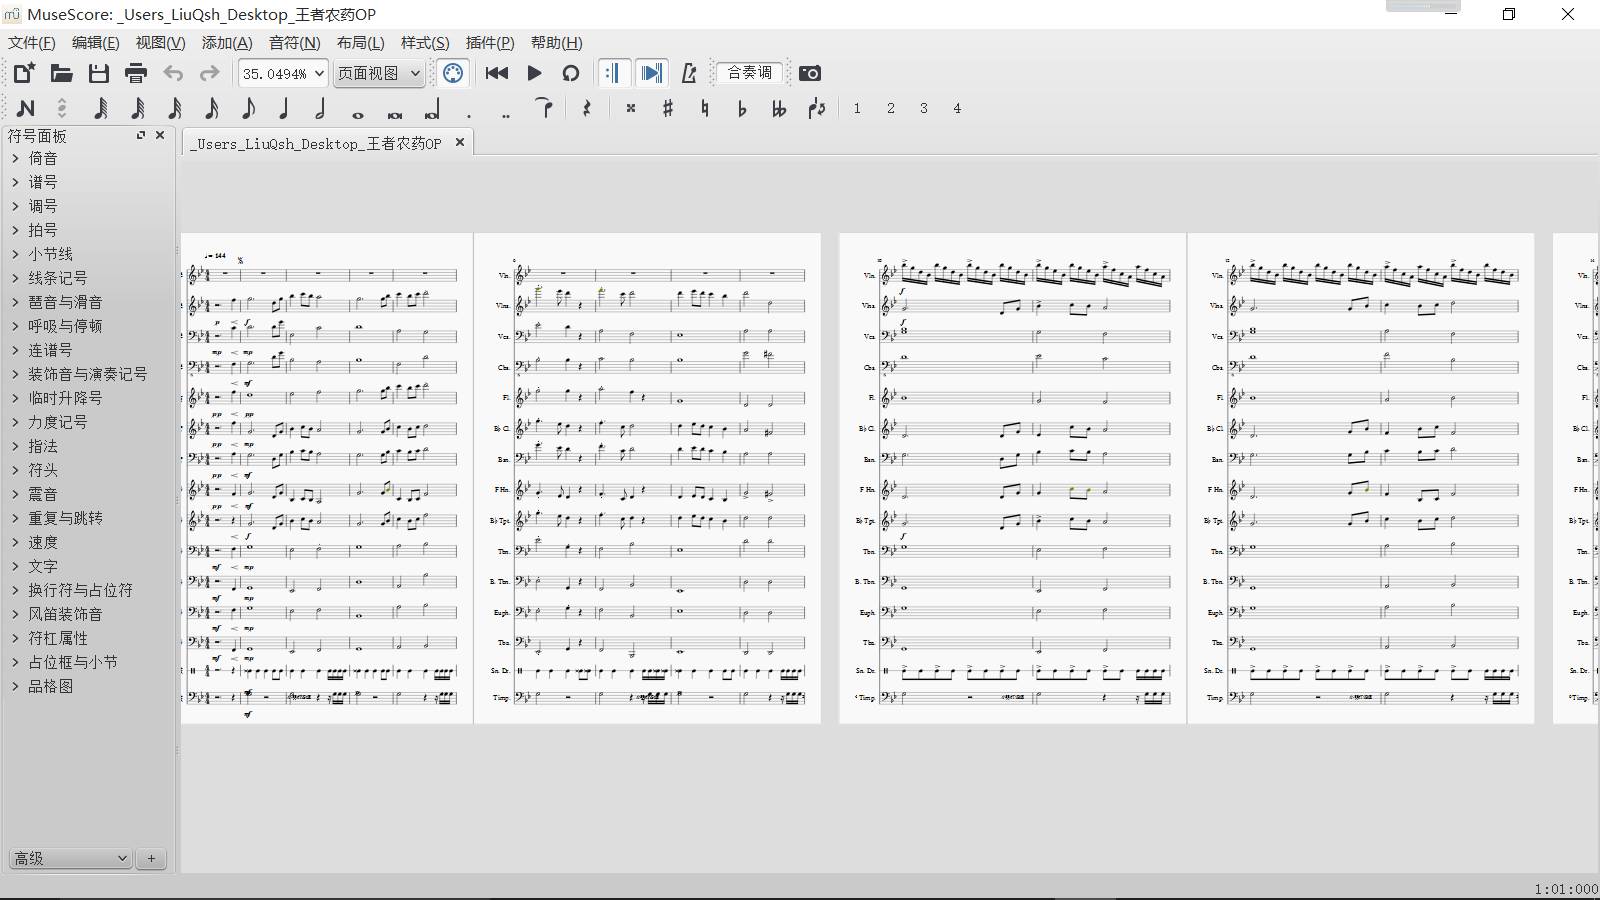Image resolution: width=1600 pixels, height=900 pixels.
Task: Select the half note duration
Action: (321, 108)
